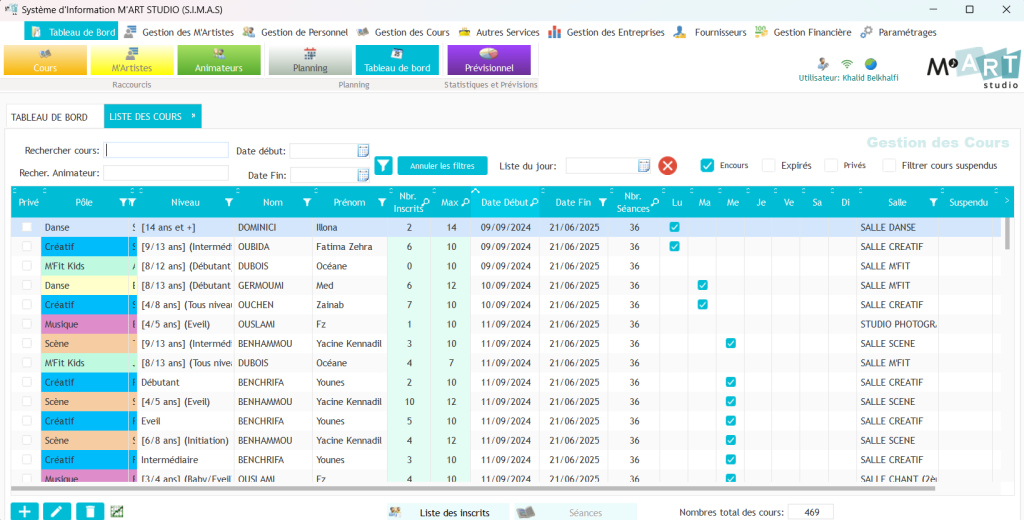This screenshot has width=1024, height=520.
Task: Open the Tableau de bord shortcut tile
Action: point(397,60)
